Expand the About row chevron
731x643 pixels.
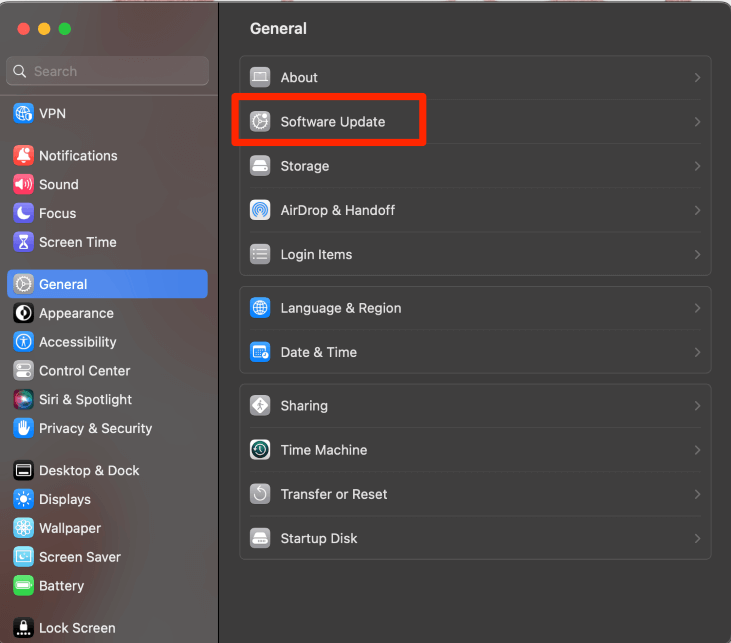tap(697, 78)
